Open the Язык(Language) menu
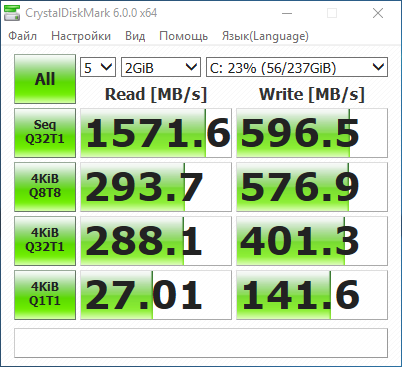Viewport: 402px width, 367px height. (x=265, y=36)
